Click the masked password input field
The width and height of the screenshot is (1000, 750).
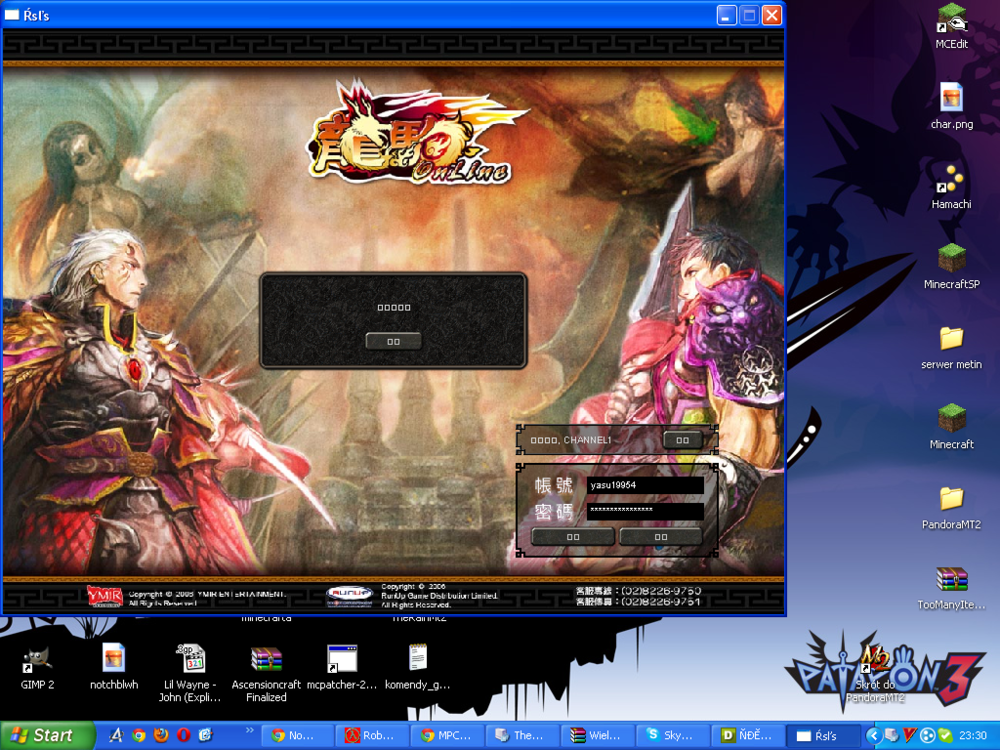(645, 510)
